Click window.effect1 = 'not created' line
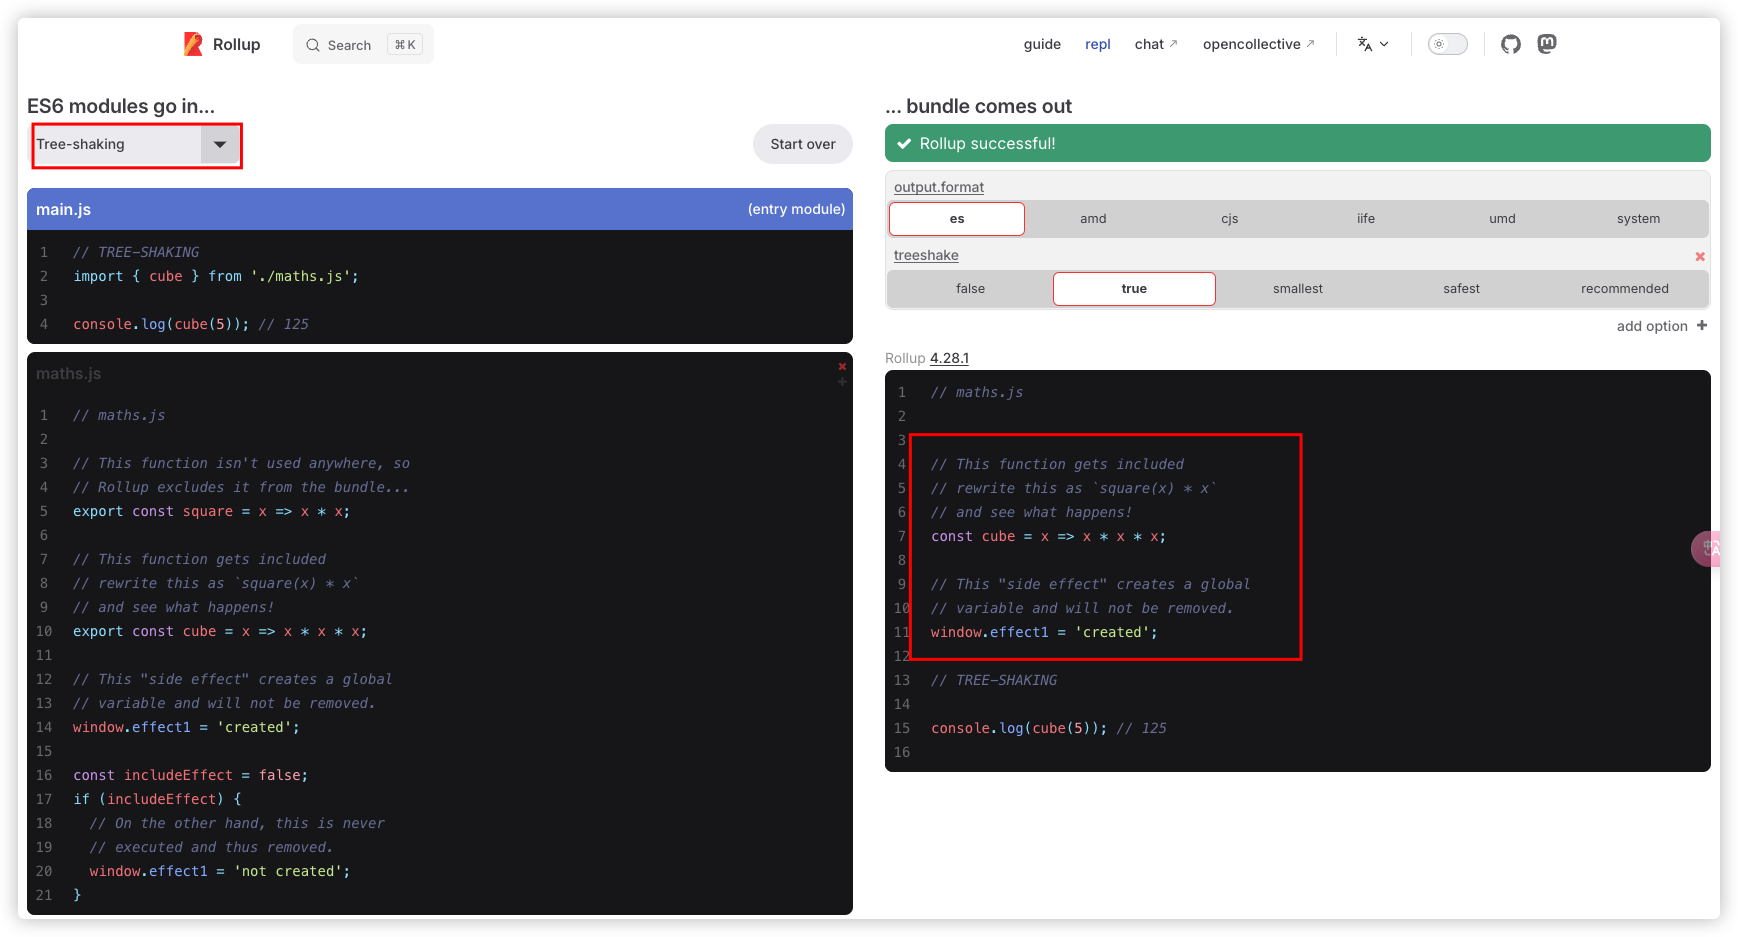Viewport: 1738px width, 937px height. tap(220, 871)
